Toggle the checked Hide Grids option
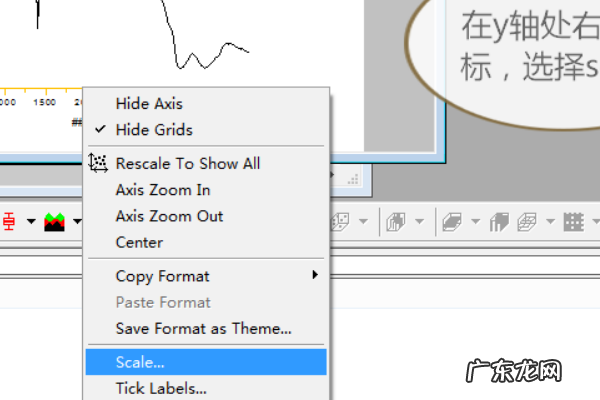Screen dimensions: 600x400 (x=154, y=130)
